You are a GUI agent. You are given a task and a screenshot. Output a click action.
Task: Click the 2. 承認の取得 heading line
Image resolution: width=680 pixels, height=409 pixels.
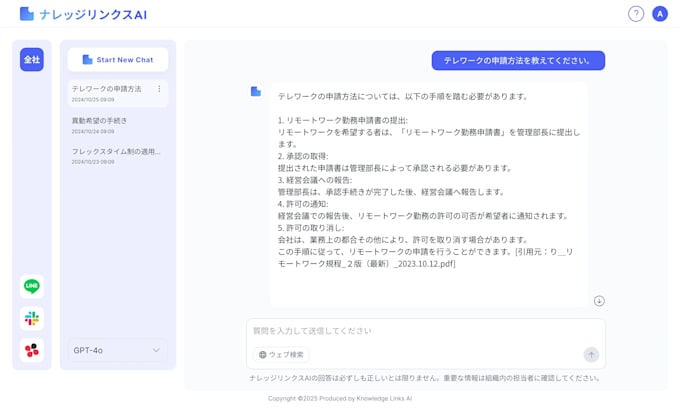tap(303, 156)
